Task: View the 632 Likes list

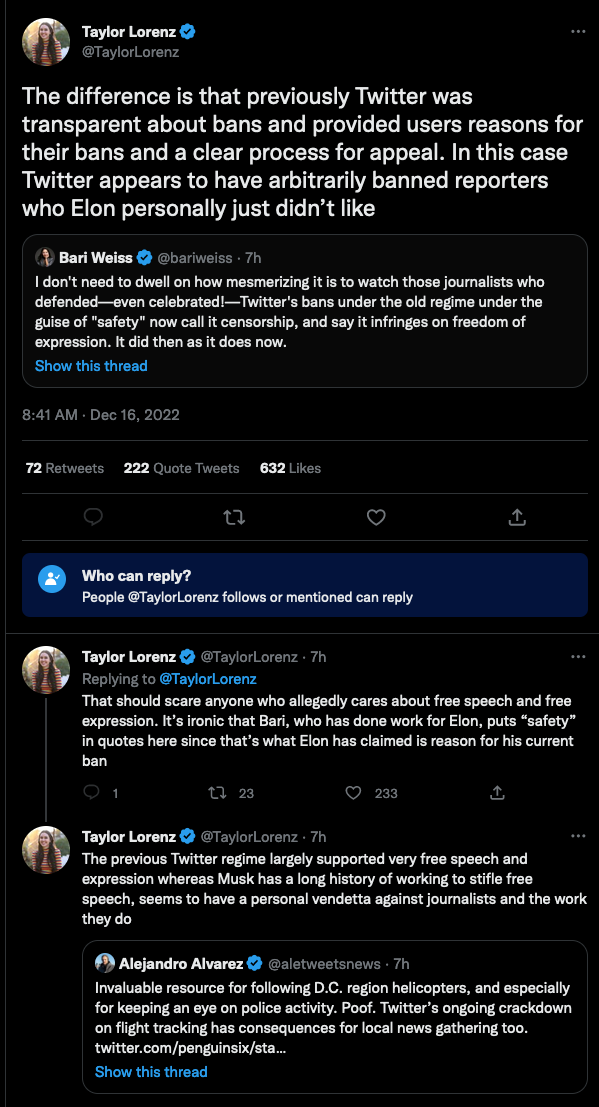Action: click(290, 468)
